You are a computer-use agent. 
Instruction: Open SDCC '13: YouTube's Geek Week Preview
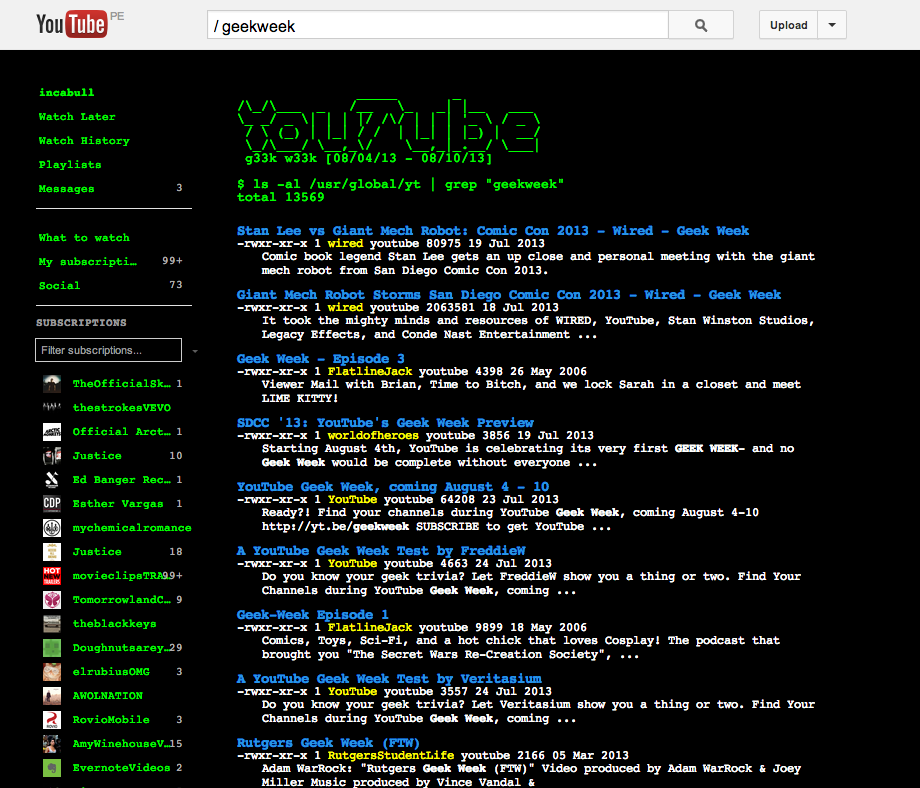click(385, 422)
